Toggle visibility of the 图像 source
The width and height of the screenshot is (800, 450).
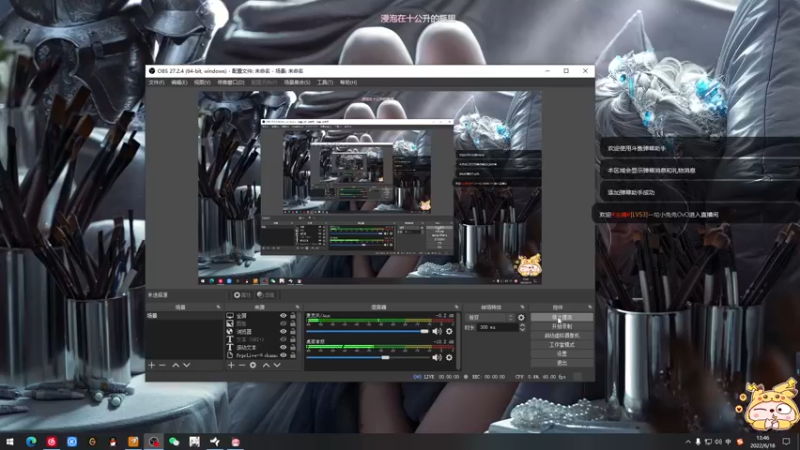[x=283, y=323]
